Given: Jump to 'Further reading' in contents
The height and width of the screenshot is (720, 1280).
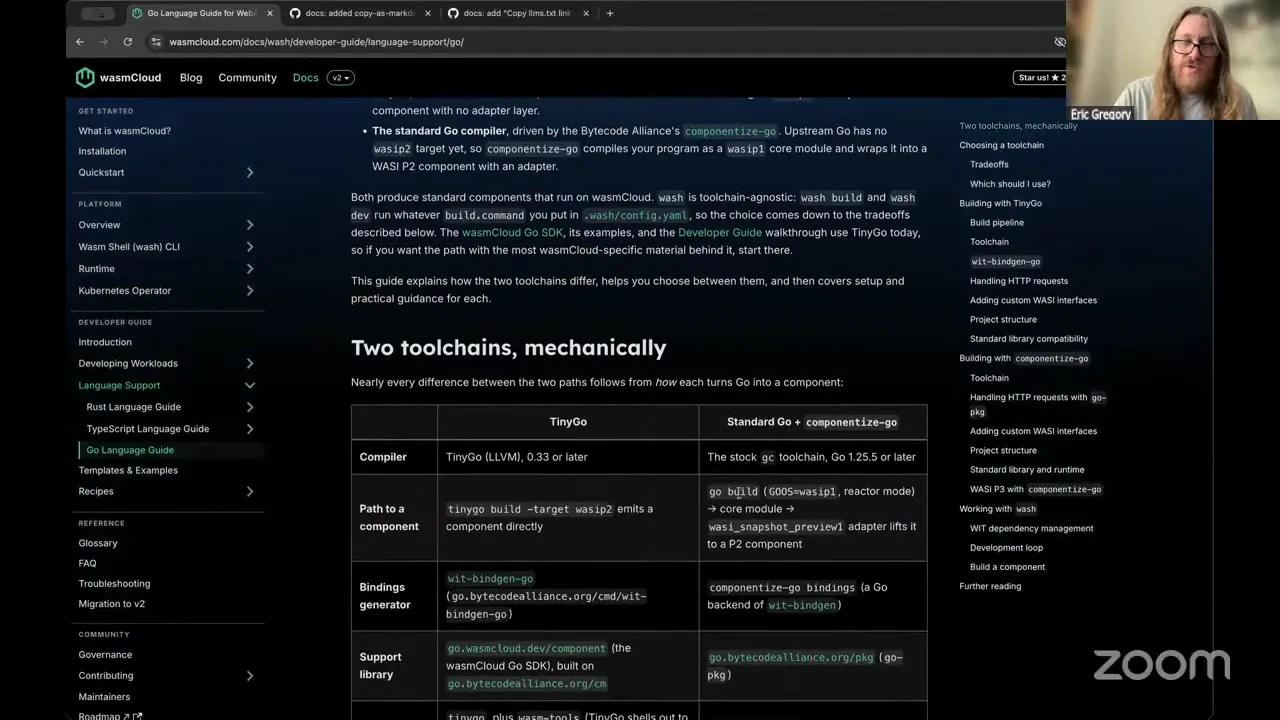Looking at the screenshot, I should tap(990, 587).
